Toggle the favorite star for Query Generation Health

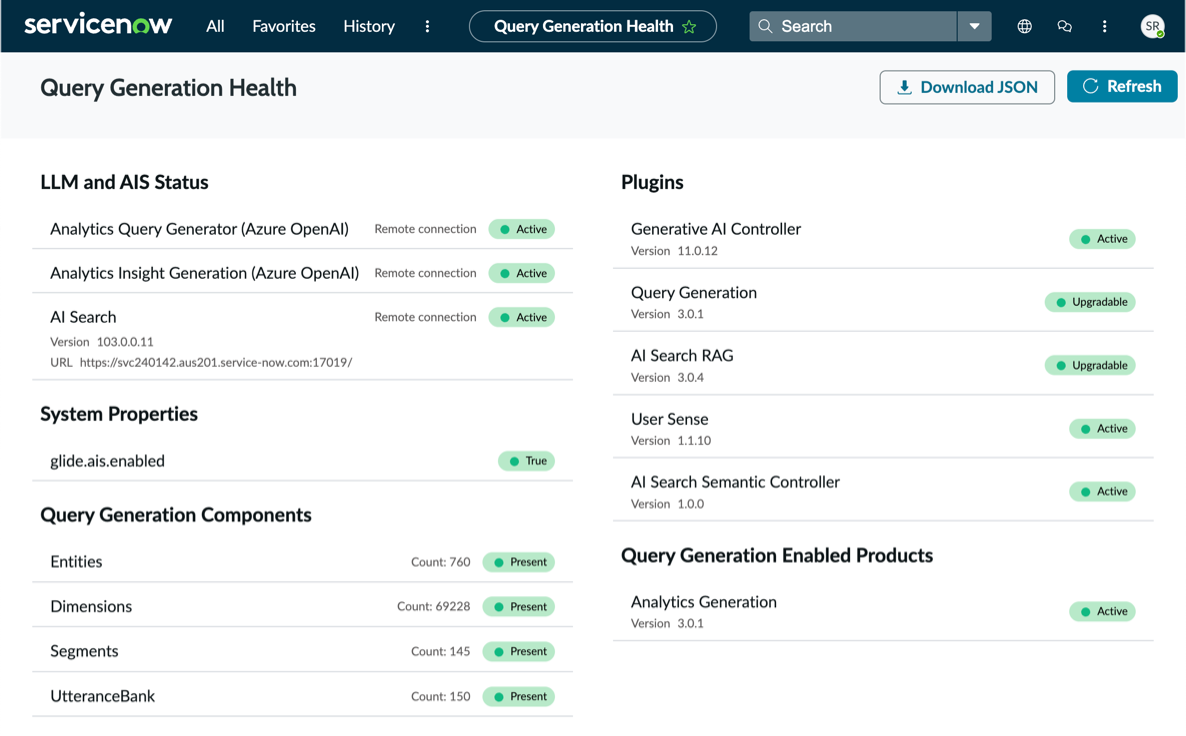pos(689,26)
